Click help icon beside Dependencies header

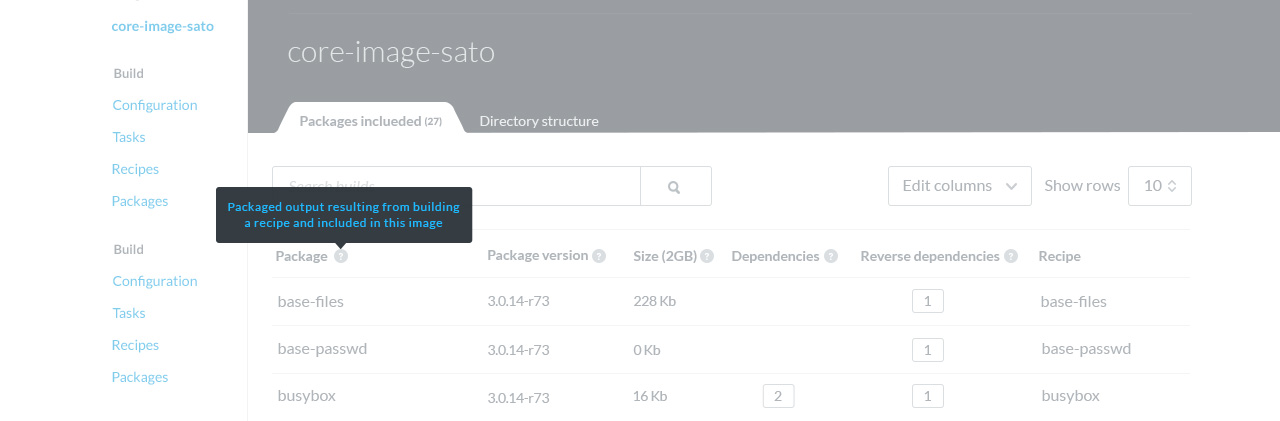830,256
